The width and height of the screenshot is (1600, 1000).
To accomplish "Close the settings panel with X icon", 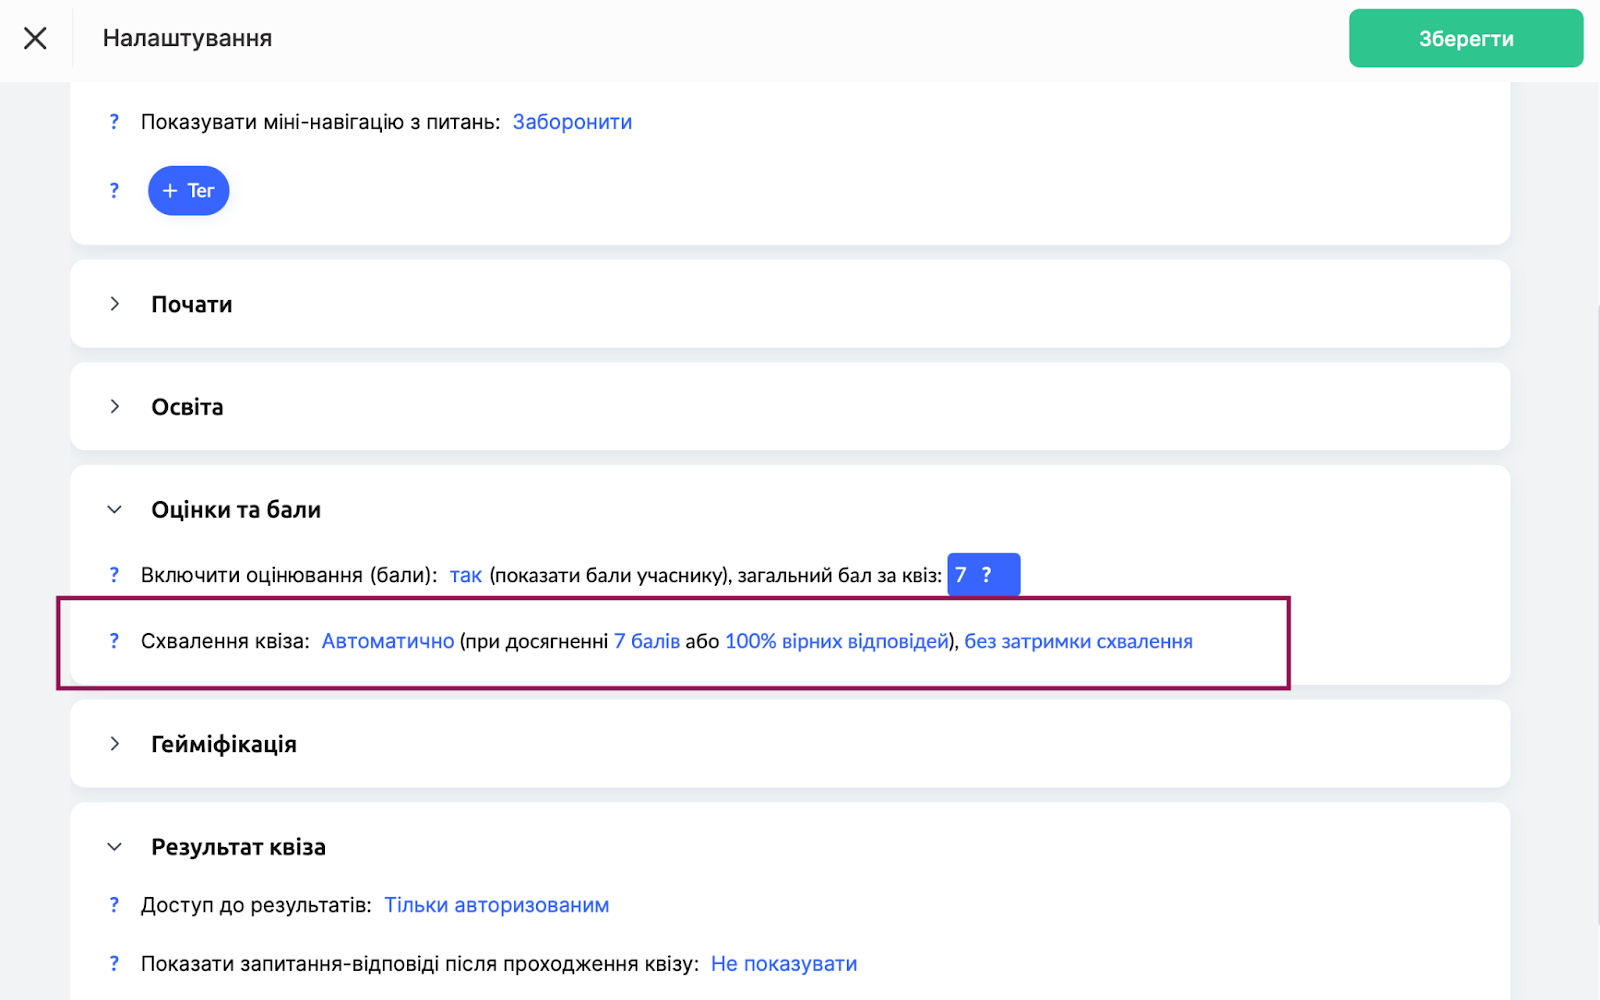I will 35,38.
